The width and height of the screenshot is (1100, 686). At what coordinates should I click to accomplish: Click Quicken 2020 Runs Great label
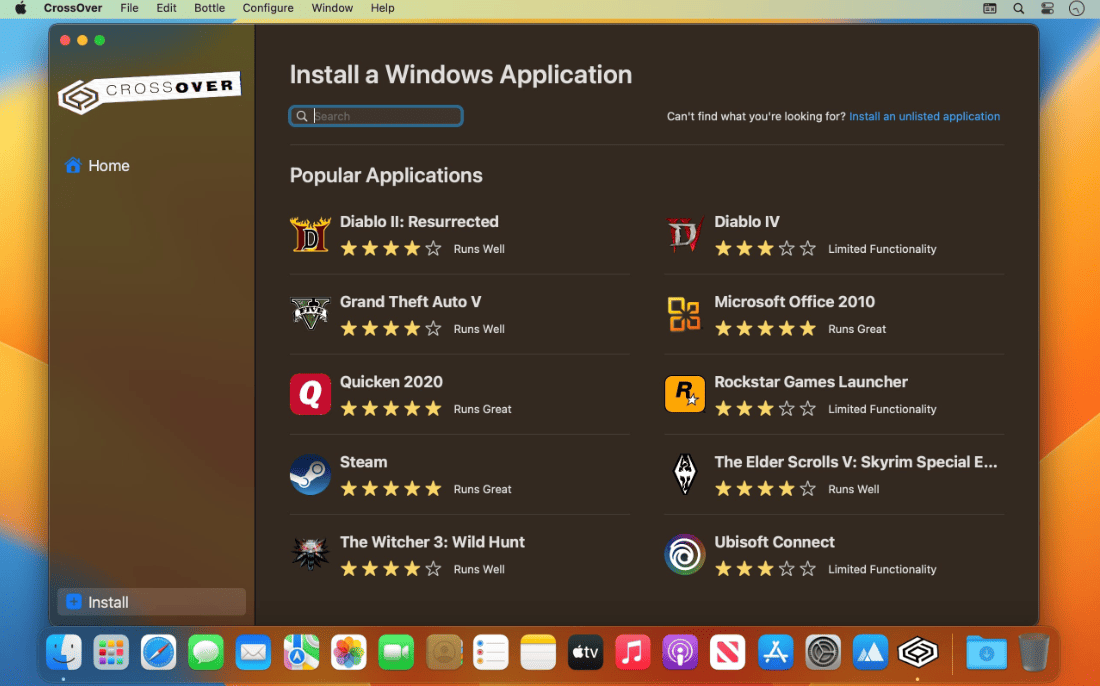click(x=482, y=409)
